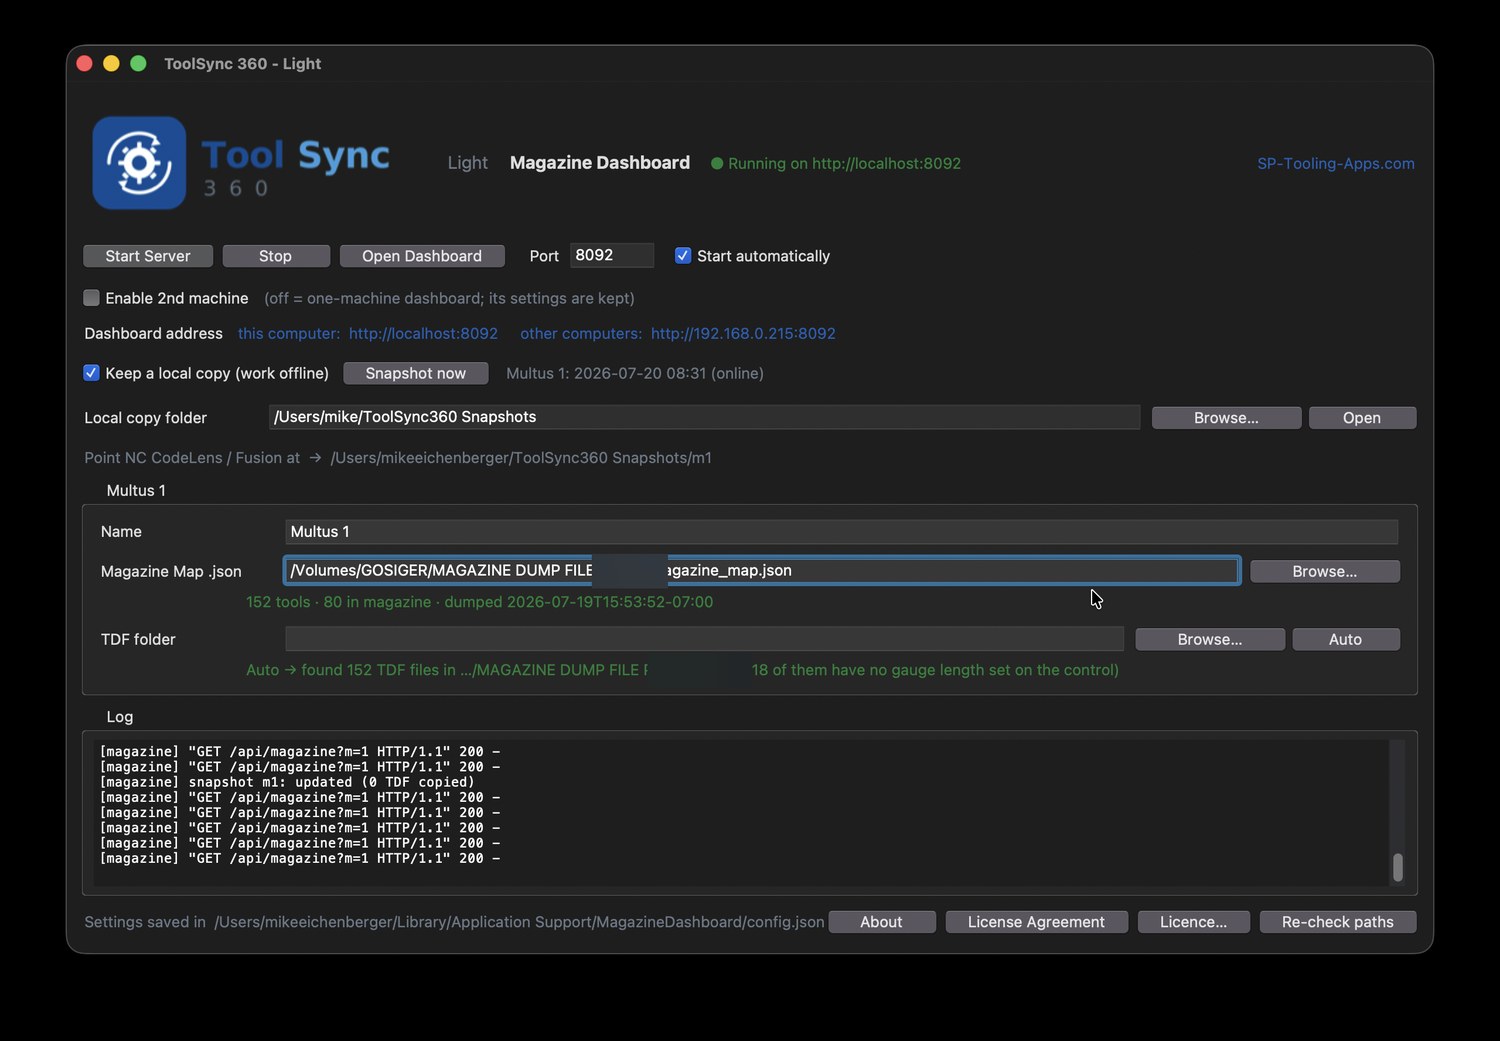Image resolution: width=1500 pixels, height=1041 pixels.
Task: Browse for the local copy folder
Action: click(x=1226, y=418)
